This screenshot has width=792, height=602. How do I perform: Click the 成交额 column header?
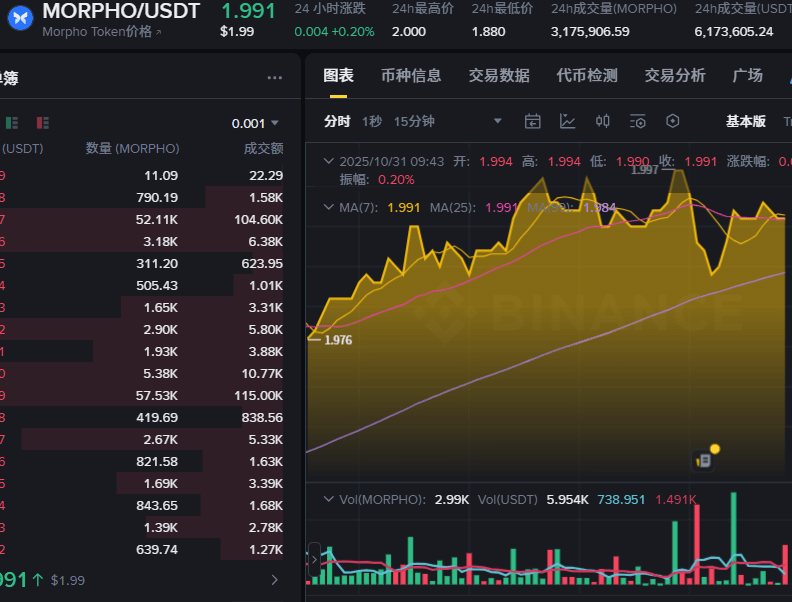pos(263,148)
